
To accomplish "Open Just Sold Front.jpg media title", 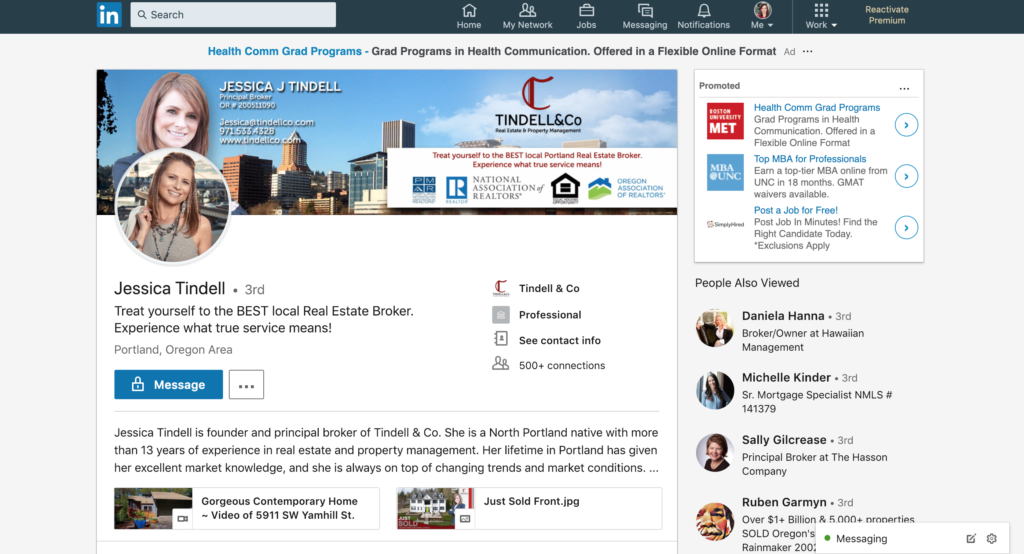I will pyautogui.click(x=532, y=501).
